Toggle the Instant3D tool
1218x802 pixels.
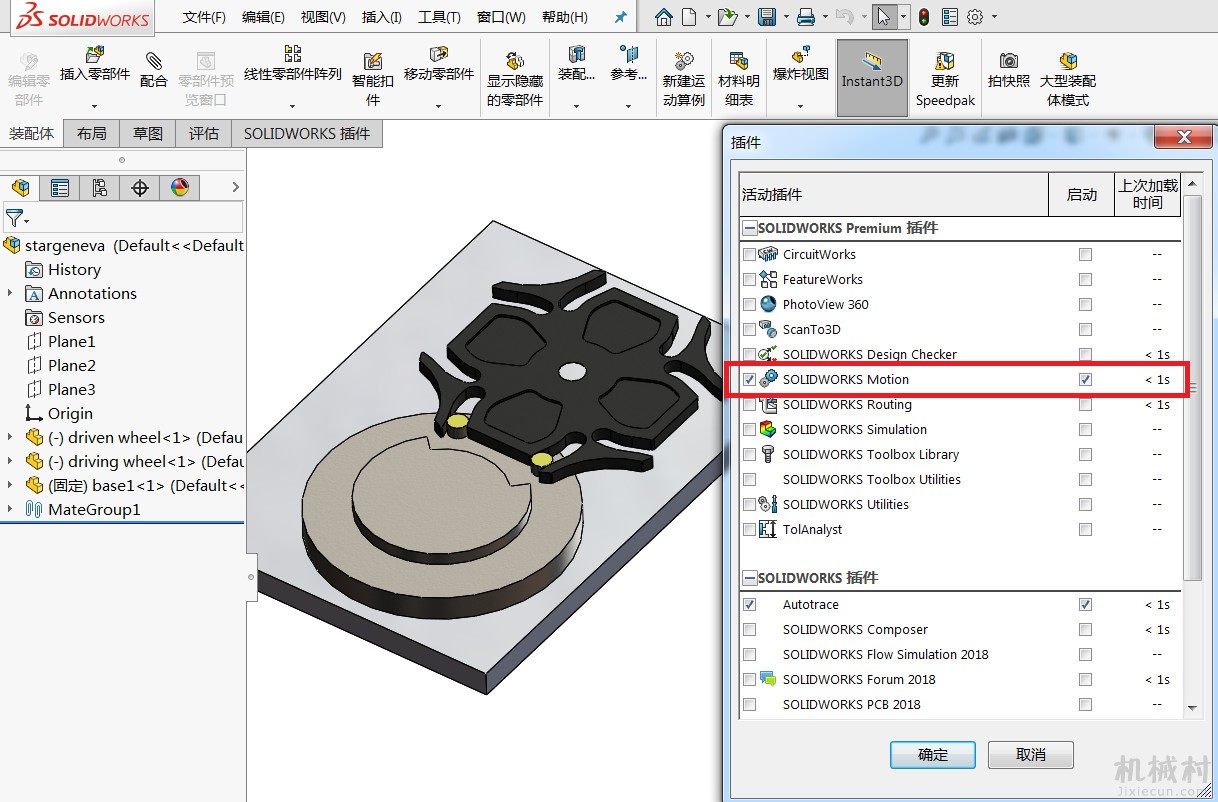pyautogui.click(x=872, y=78)
